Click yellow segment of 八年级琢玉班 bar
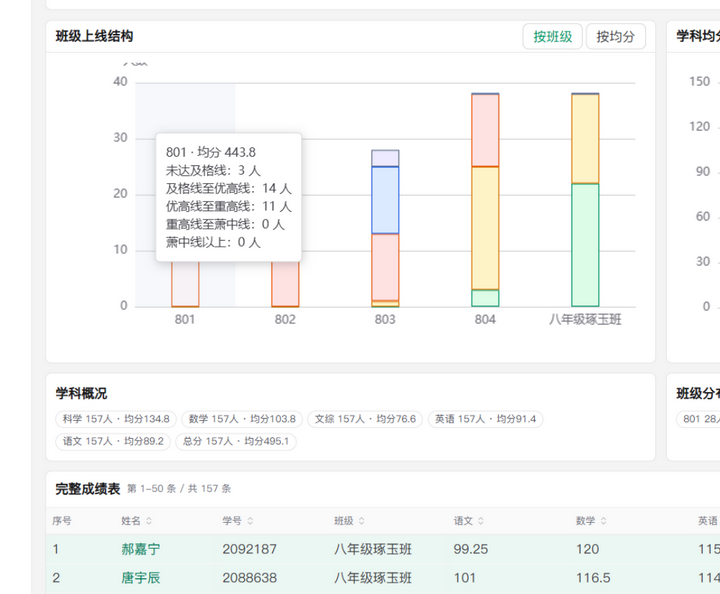720x594 pixels. point(585,139)
